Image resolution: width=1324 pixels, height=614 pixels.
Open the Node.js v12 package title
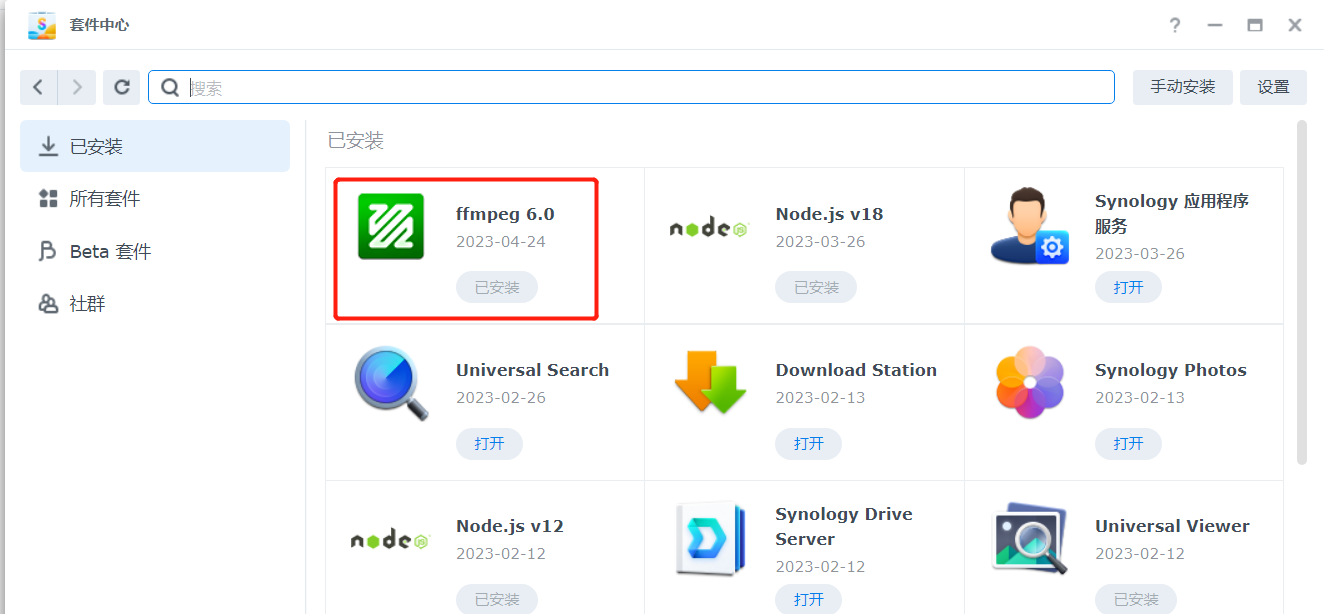point(510,526)
